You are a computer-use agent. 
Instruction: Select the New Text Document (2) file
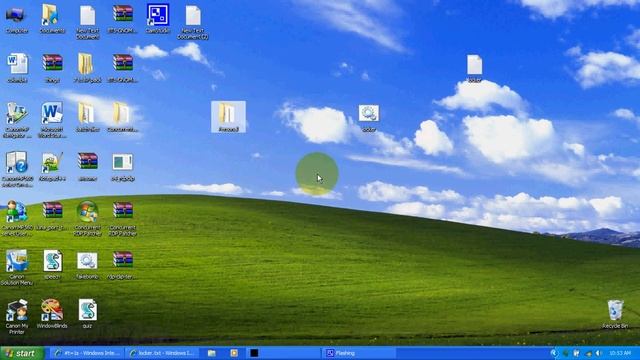[x=193, y=22]
